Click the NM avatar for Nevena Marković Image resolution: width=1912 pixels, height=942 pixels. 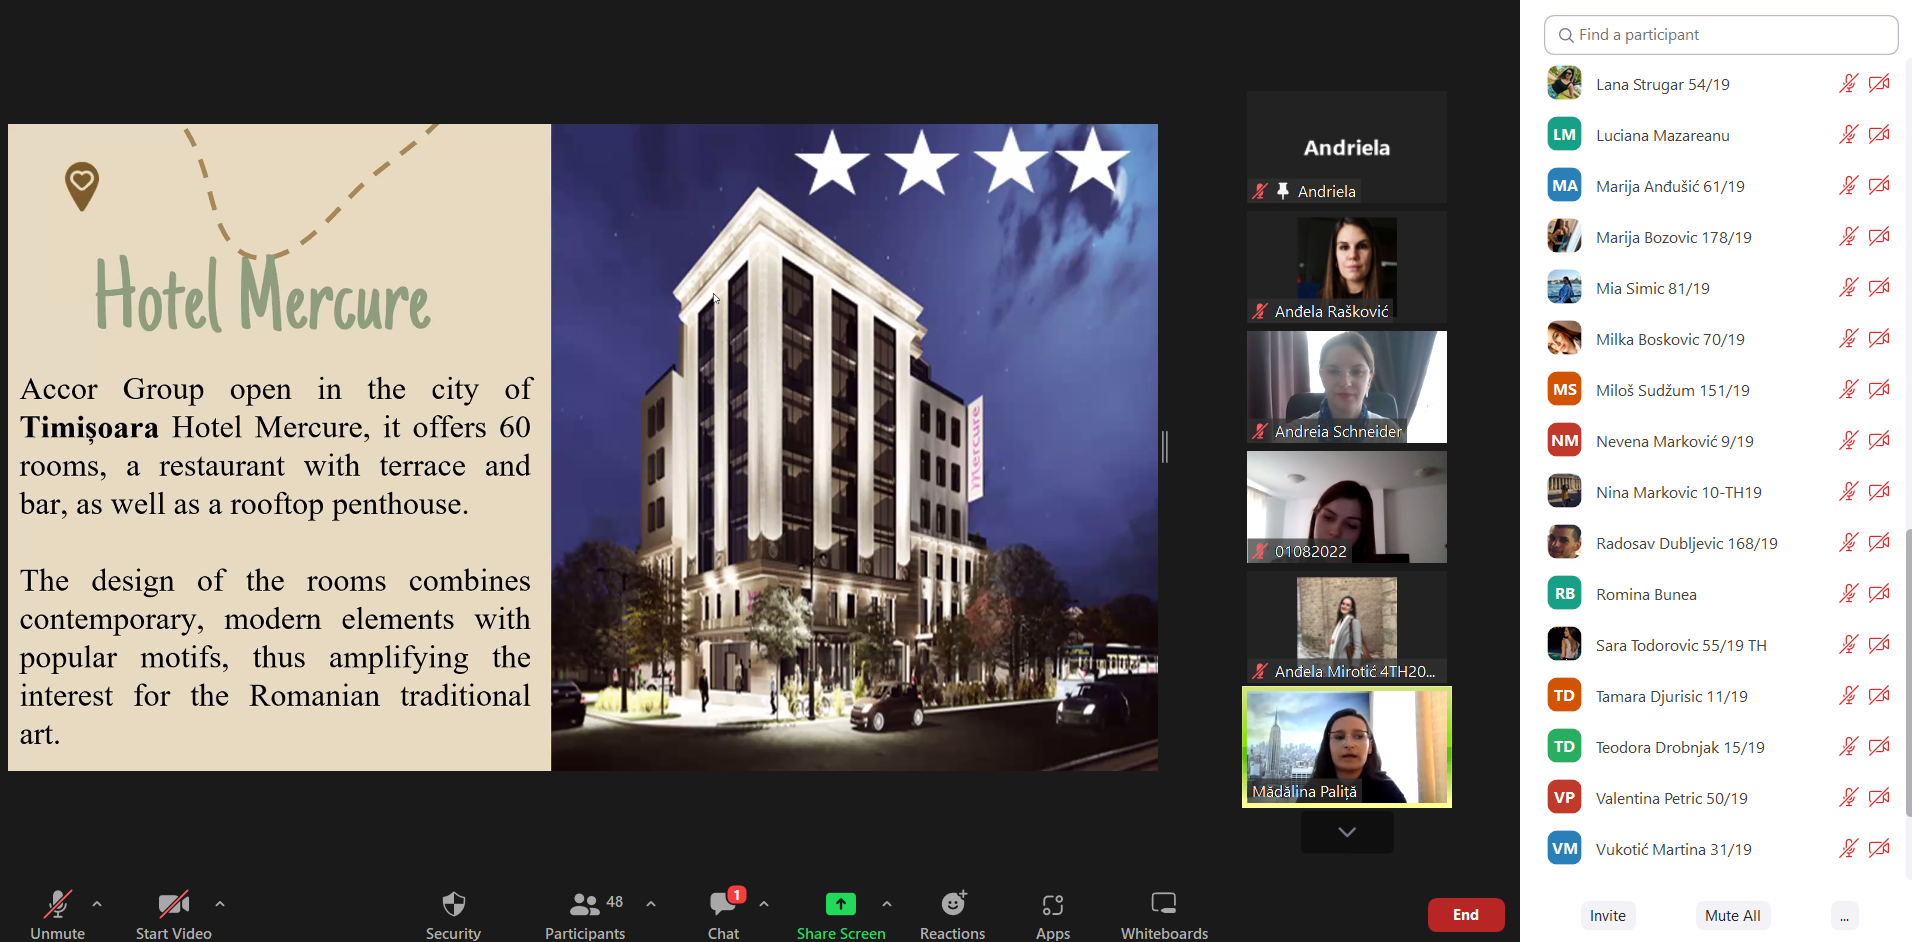point(1564,440)
